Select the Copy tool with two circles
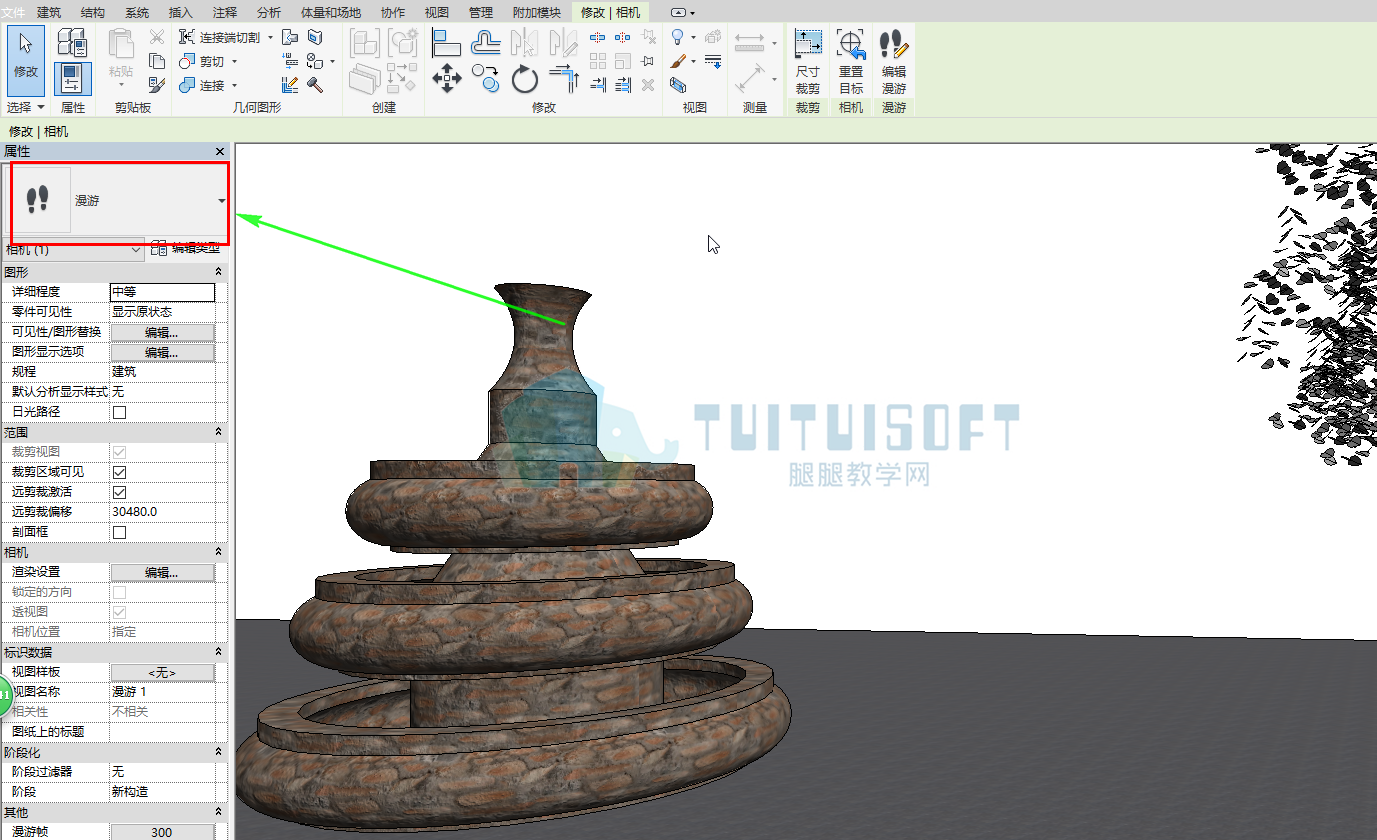 coord(486,78)
